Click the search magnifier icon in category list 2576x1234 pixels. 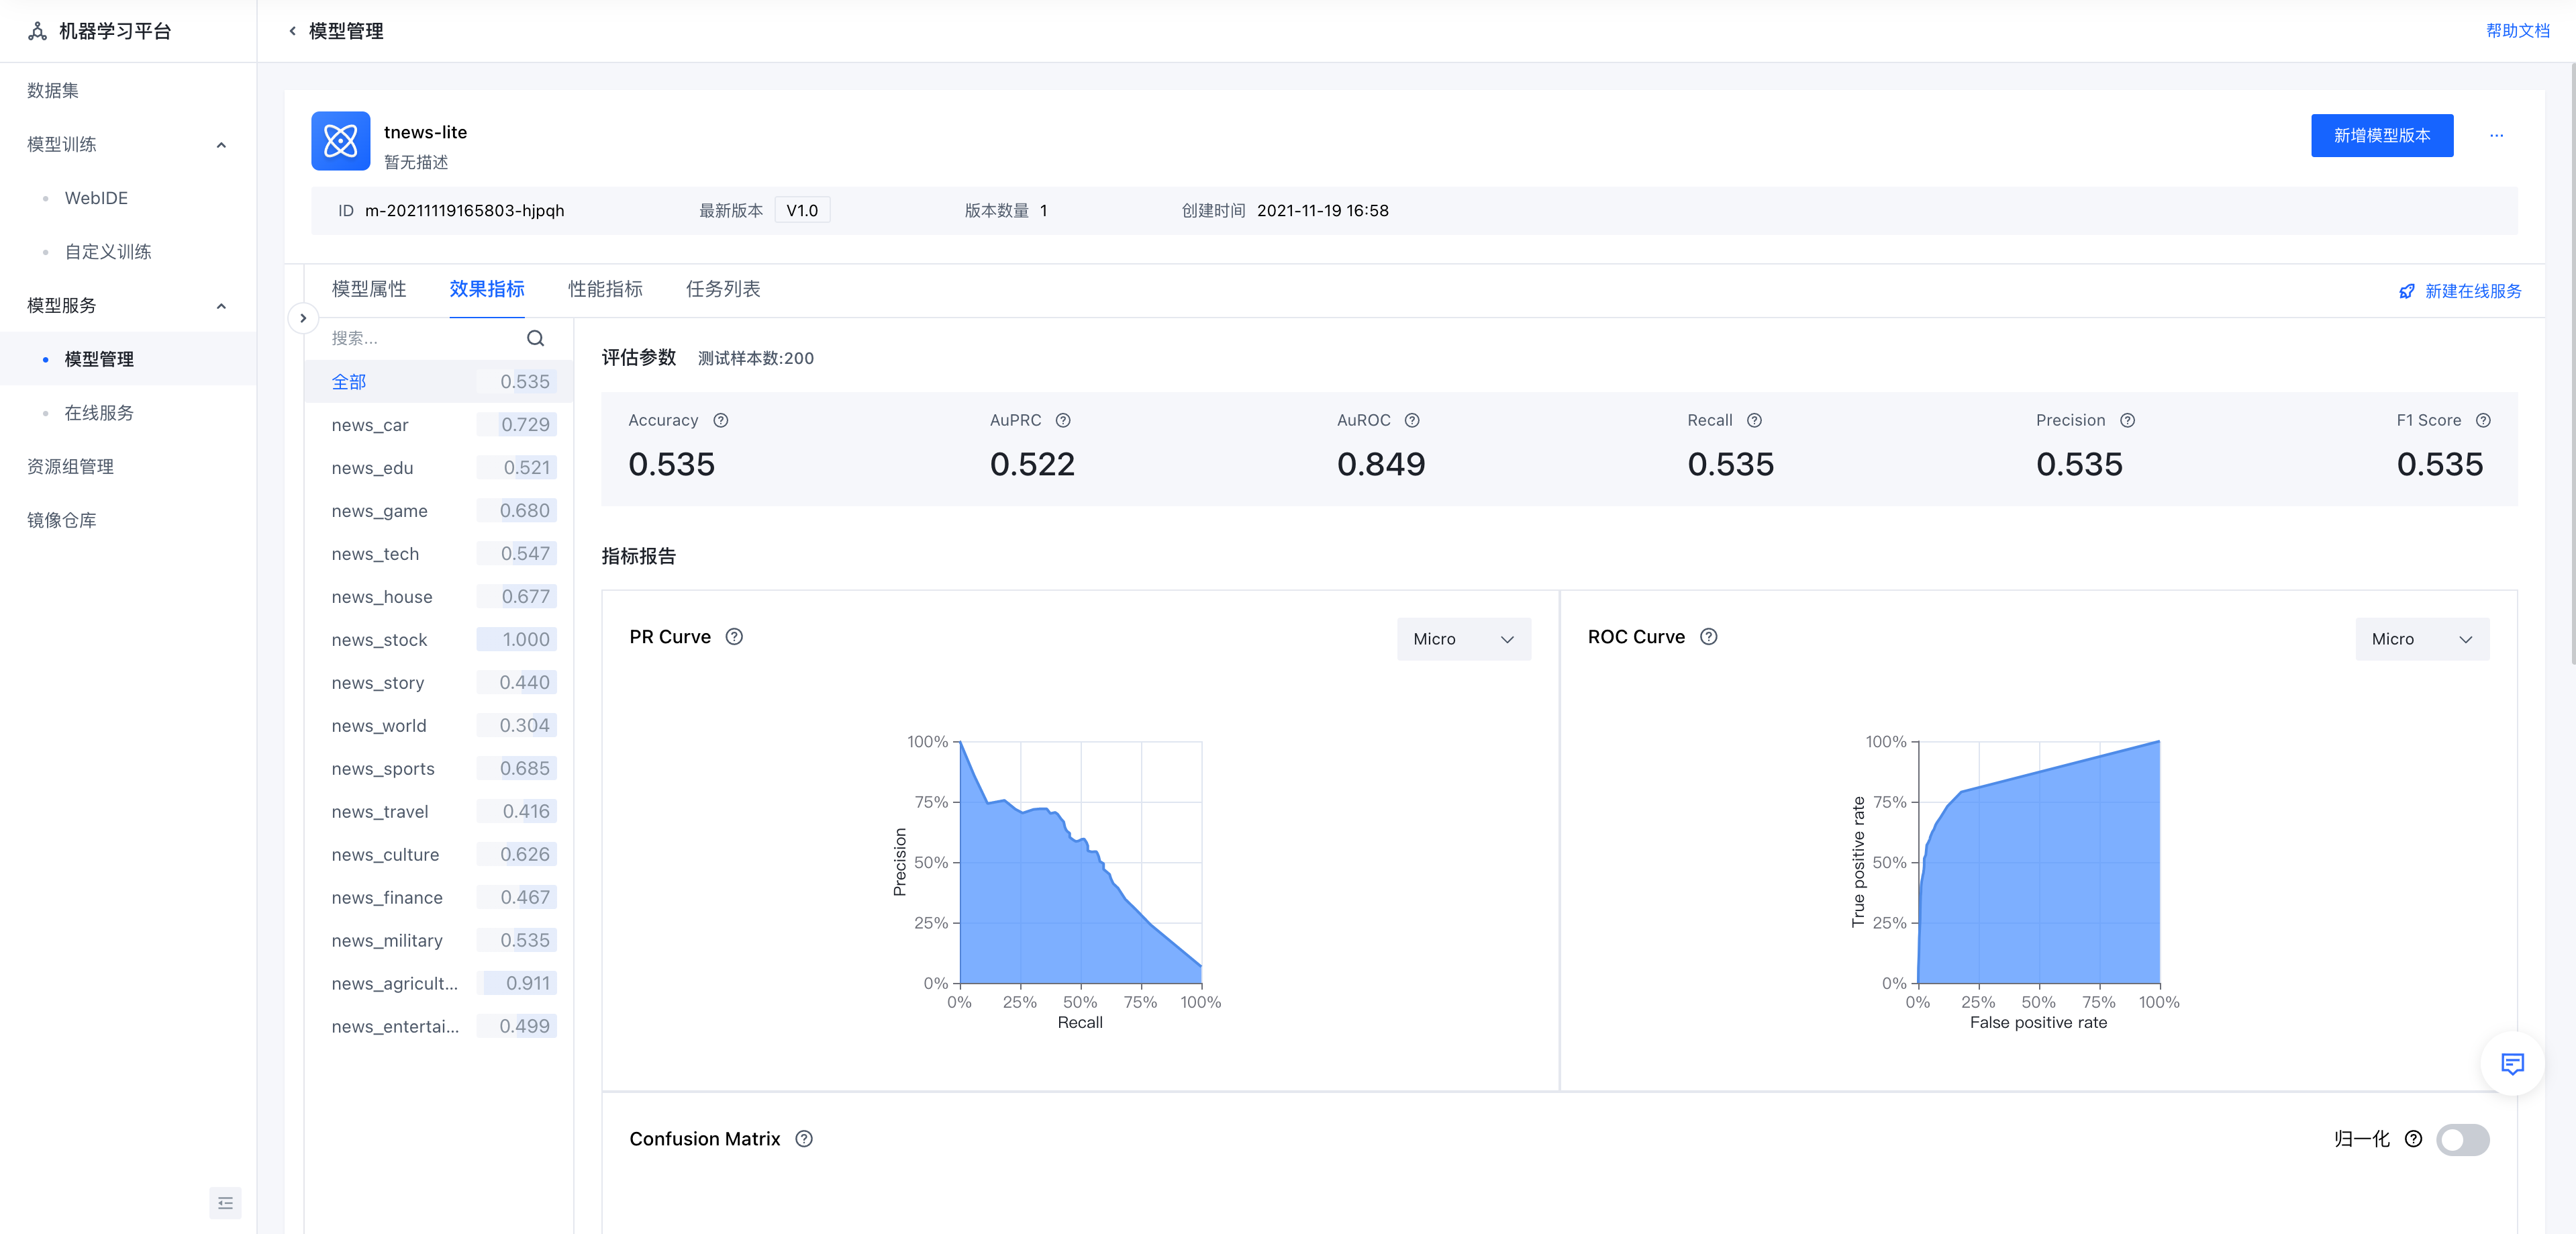535,338
